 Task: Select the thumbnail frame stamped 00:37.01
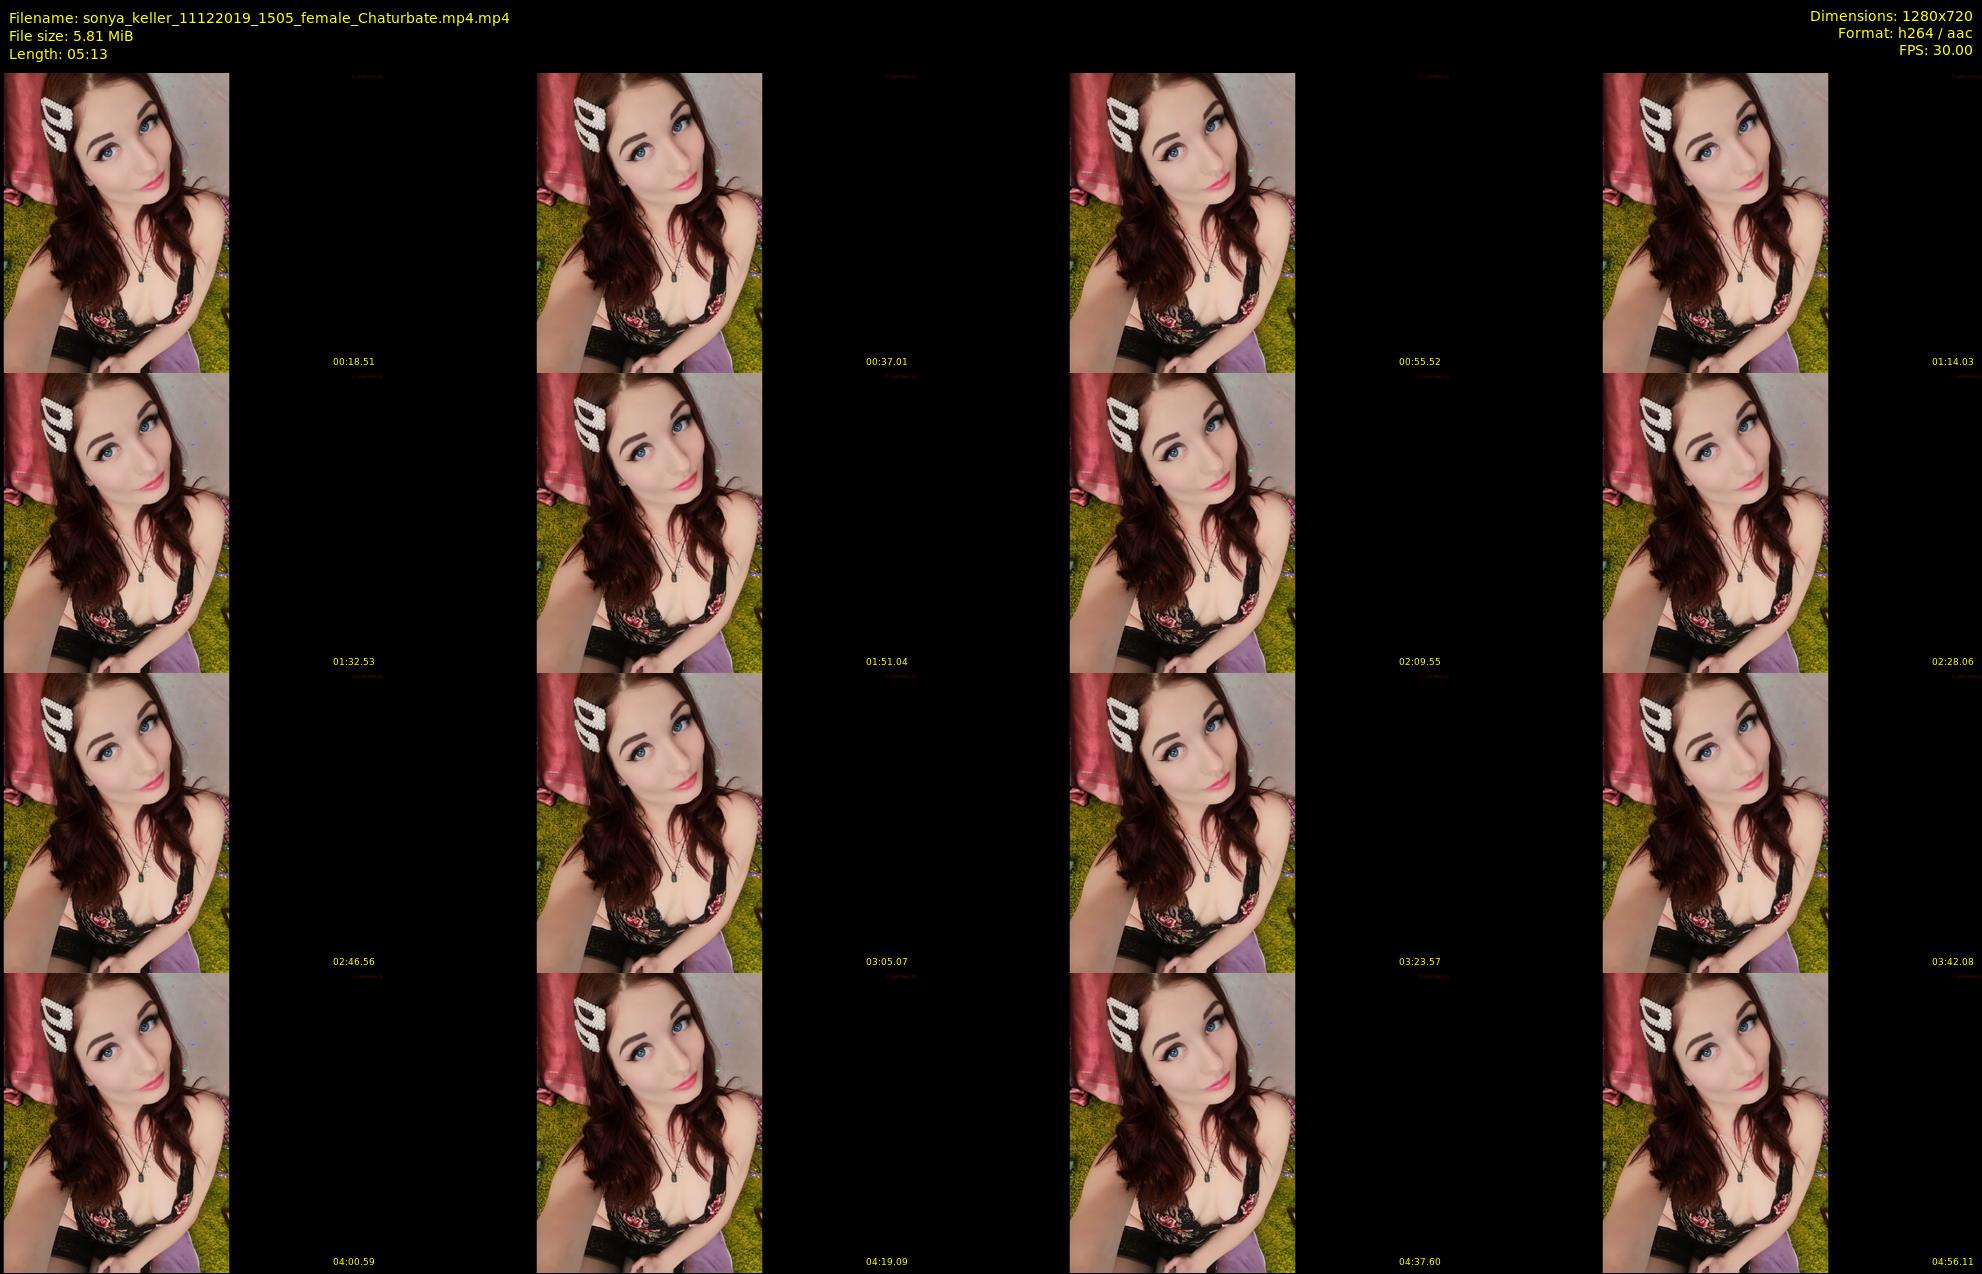[x=649, y=222]
